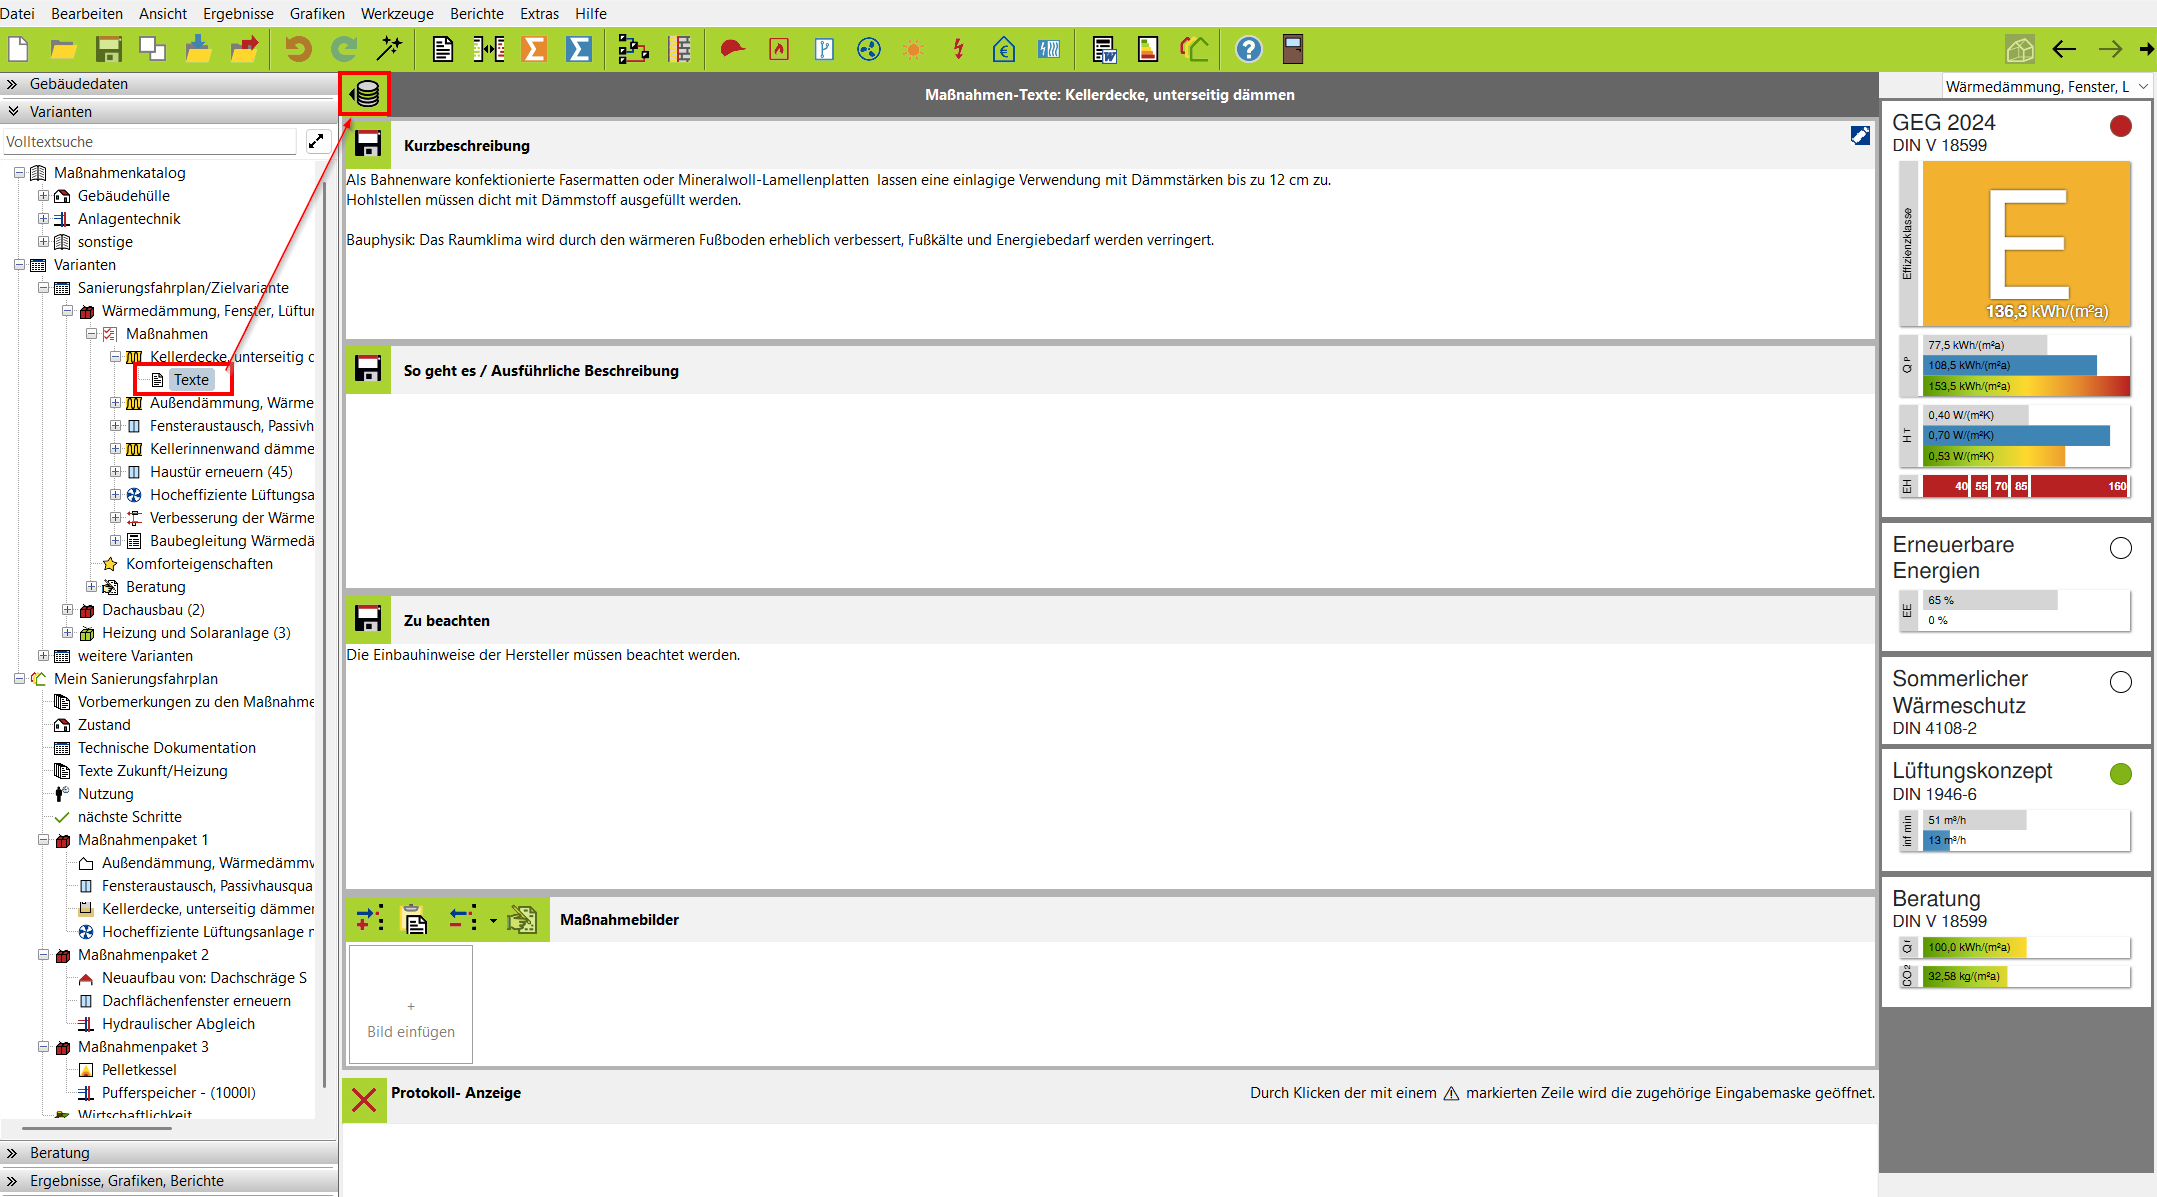Open the Ergebnisse, Grafiken, Berichte section
Image resolution: width=2157 pixels, height=1197 pixels.
point(127,1181)
